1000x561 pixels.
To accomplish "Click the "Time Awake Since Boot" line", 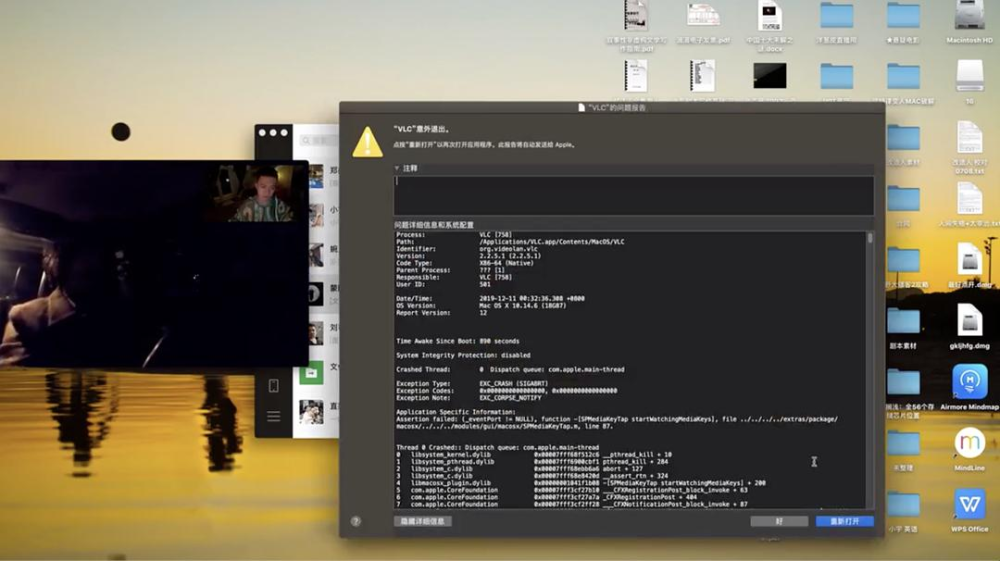I will pyautogui.click(x=458, y=341).
